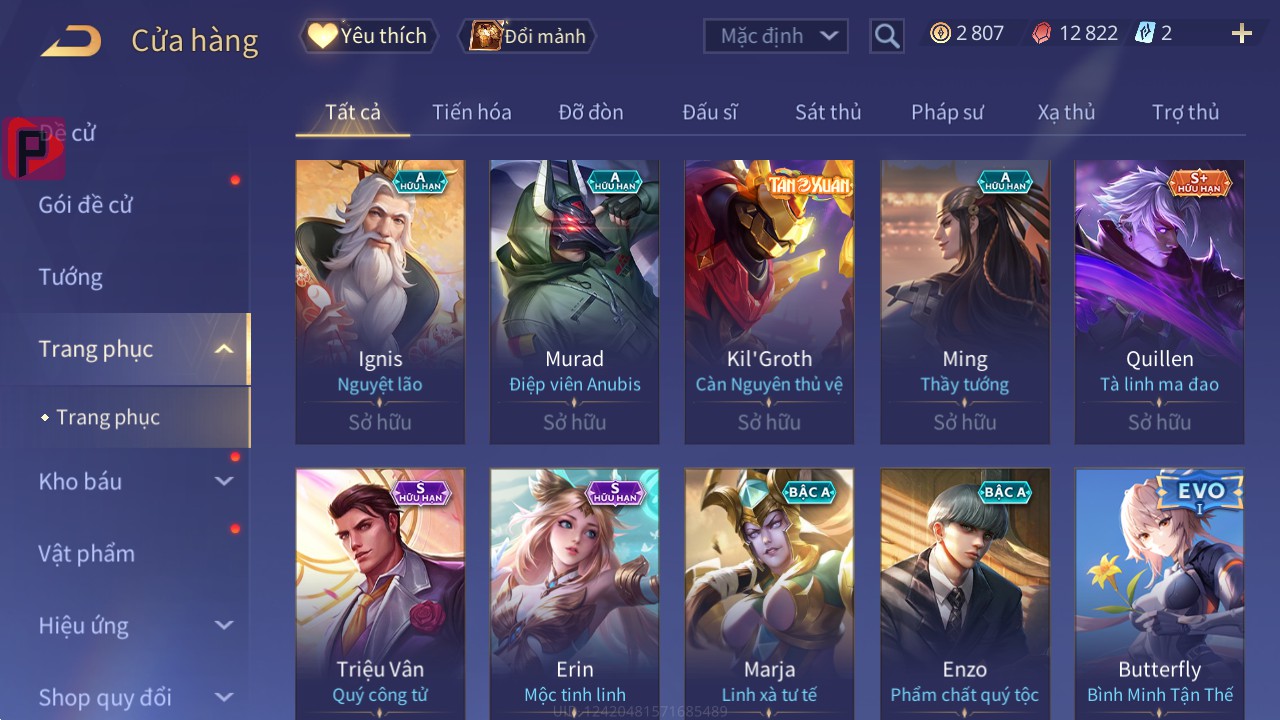Open Gói đề cử in sidebar
The image size is (1280, 720).
[86, 205]
